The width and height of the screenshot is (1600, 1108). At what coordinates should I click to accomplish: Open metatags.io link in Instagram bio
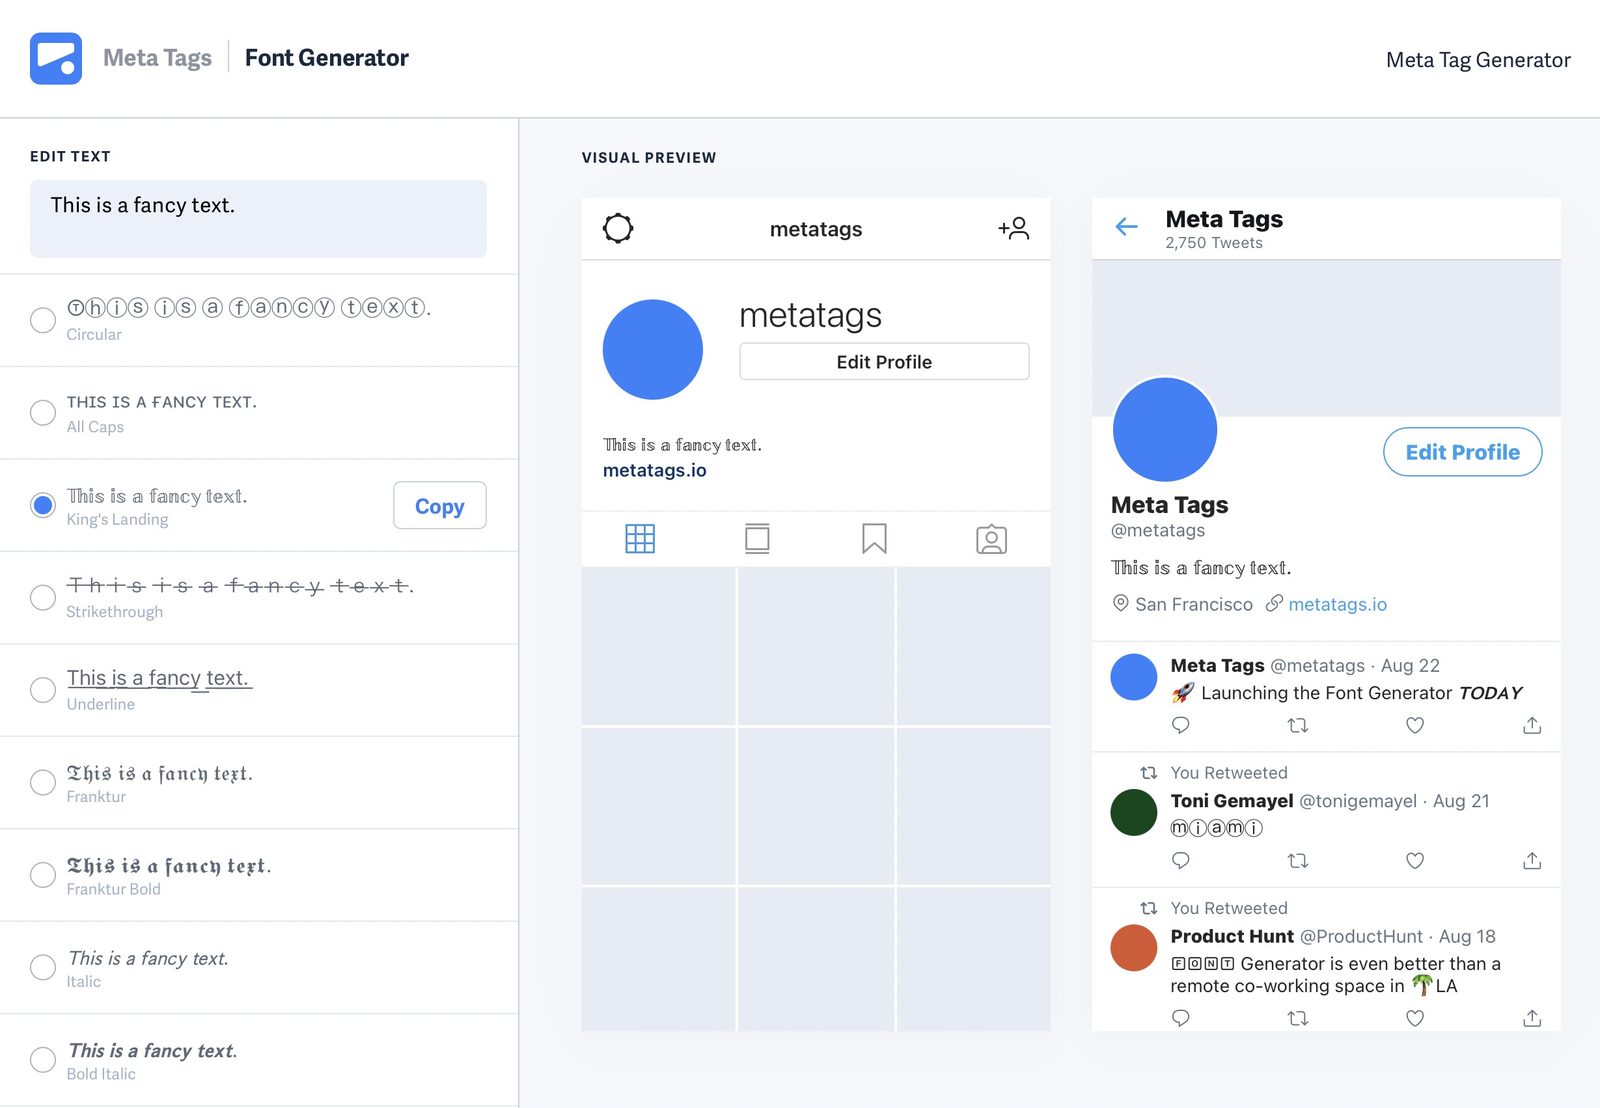[655, 470]
